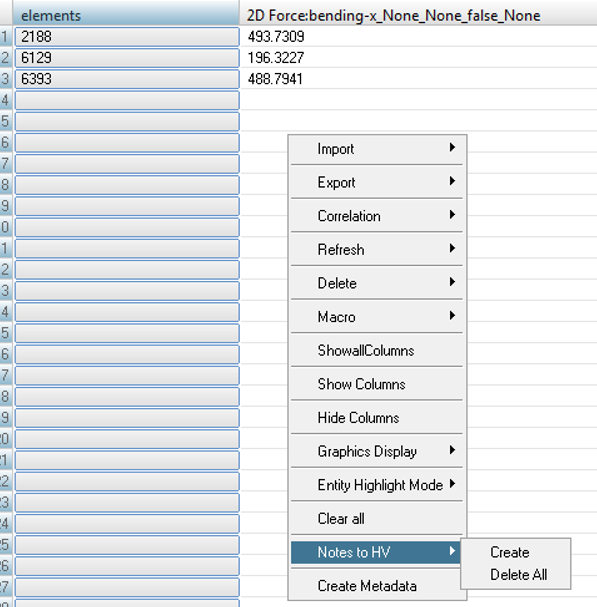The height and width of the screenshot is (607, 597).
Task: Click the Delete submenu arrow
Action: [x=452, y=282]
